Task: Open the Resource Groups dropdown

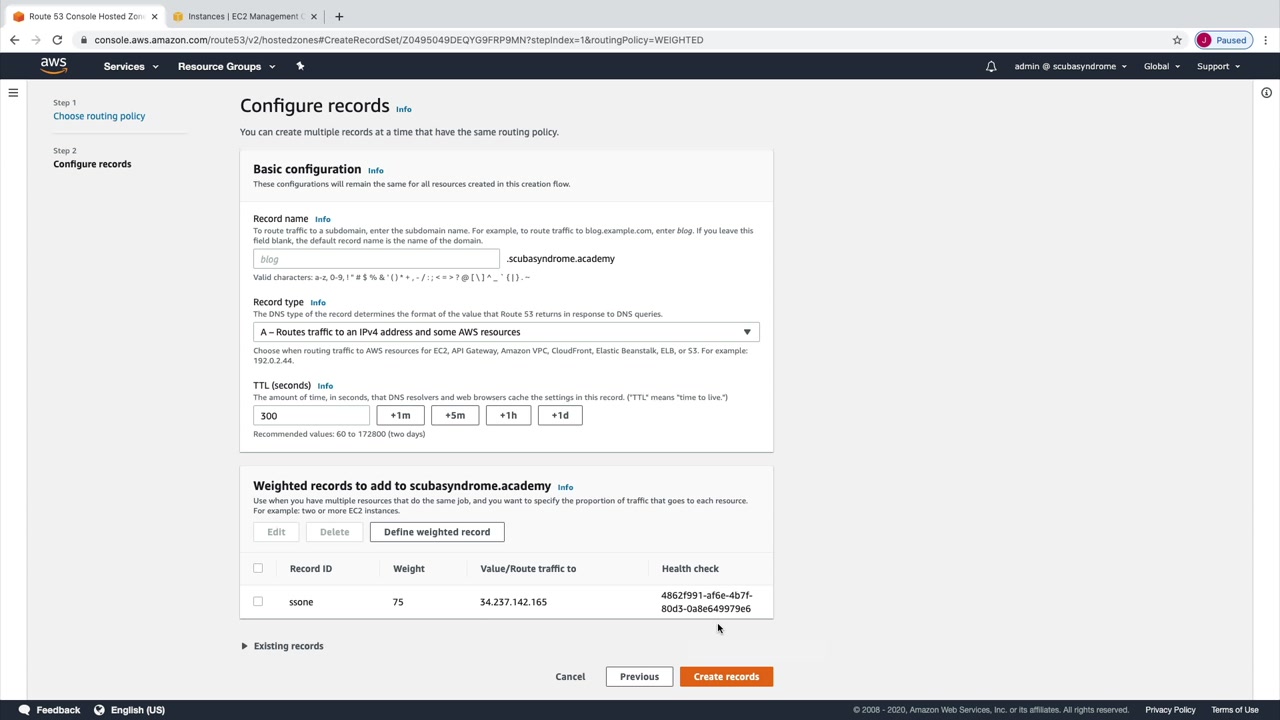Action: [x=226, y=66]
